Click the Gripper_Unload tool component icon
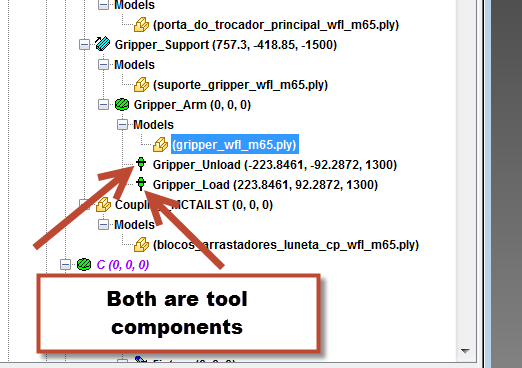 [141, 164]
